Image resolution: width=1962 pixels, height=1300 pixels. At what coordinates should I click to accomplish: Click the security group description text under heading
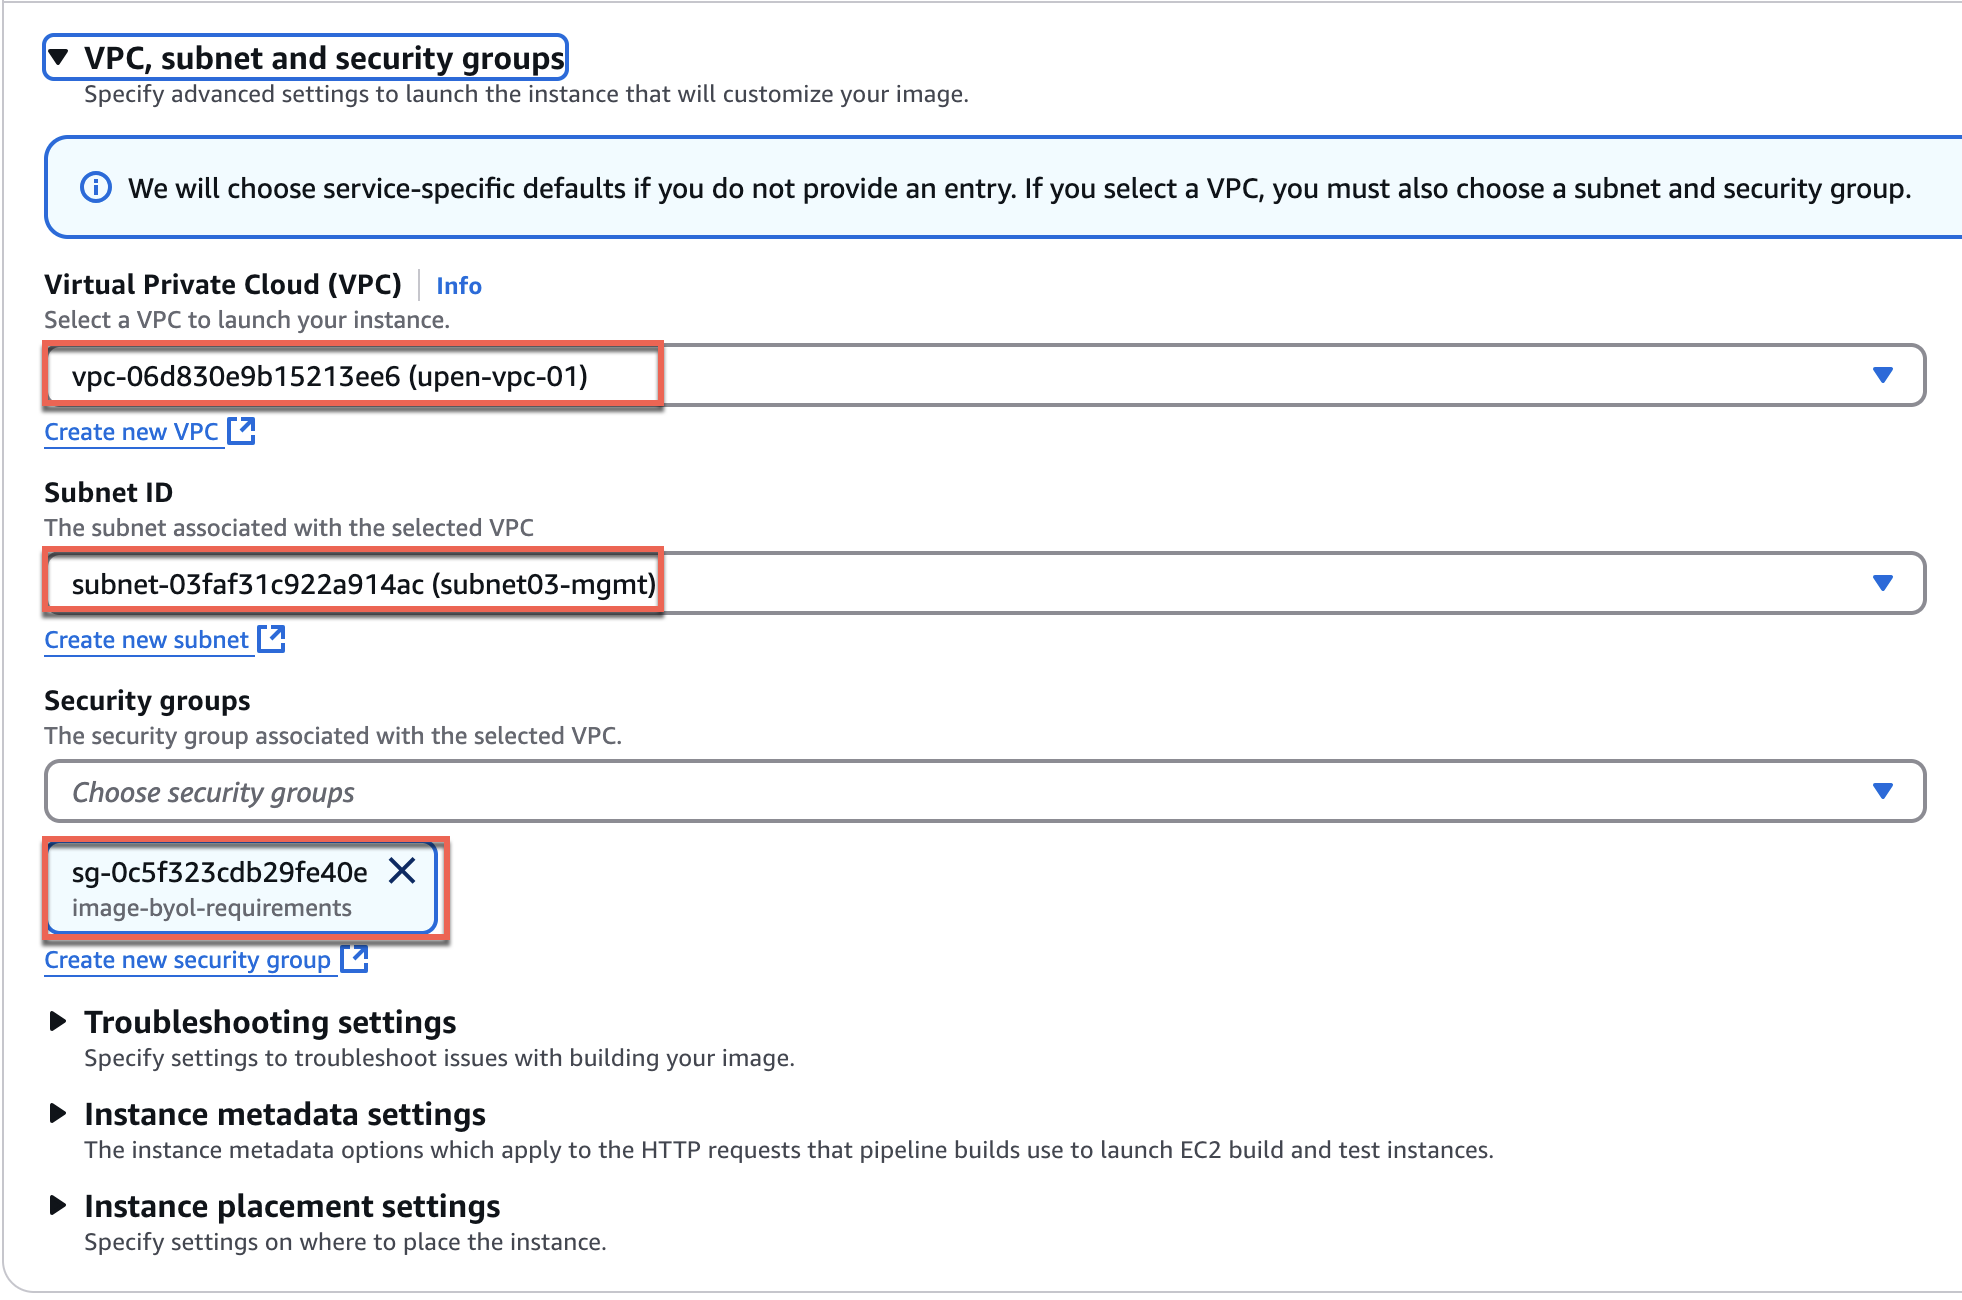click(x=333, y=736)
